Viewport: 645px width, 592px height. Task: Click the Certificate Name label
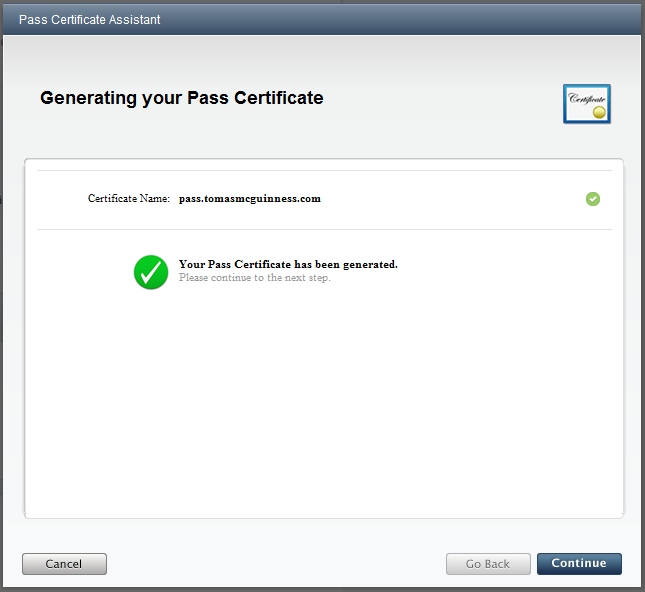pos(129,199)
